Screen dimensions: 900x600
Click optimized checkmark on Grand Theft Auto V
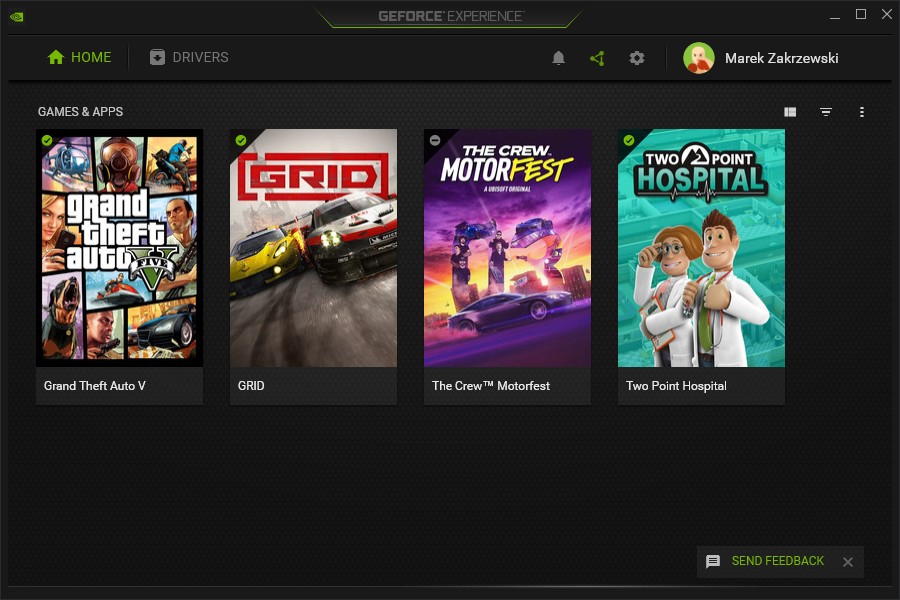point(47,140)
